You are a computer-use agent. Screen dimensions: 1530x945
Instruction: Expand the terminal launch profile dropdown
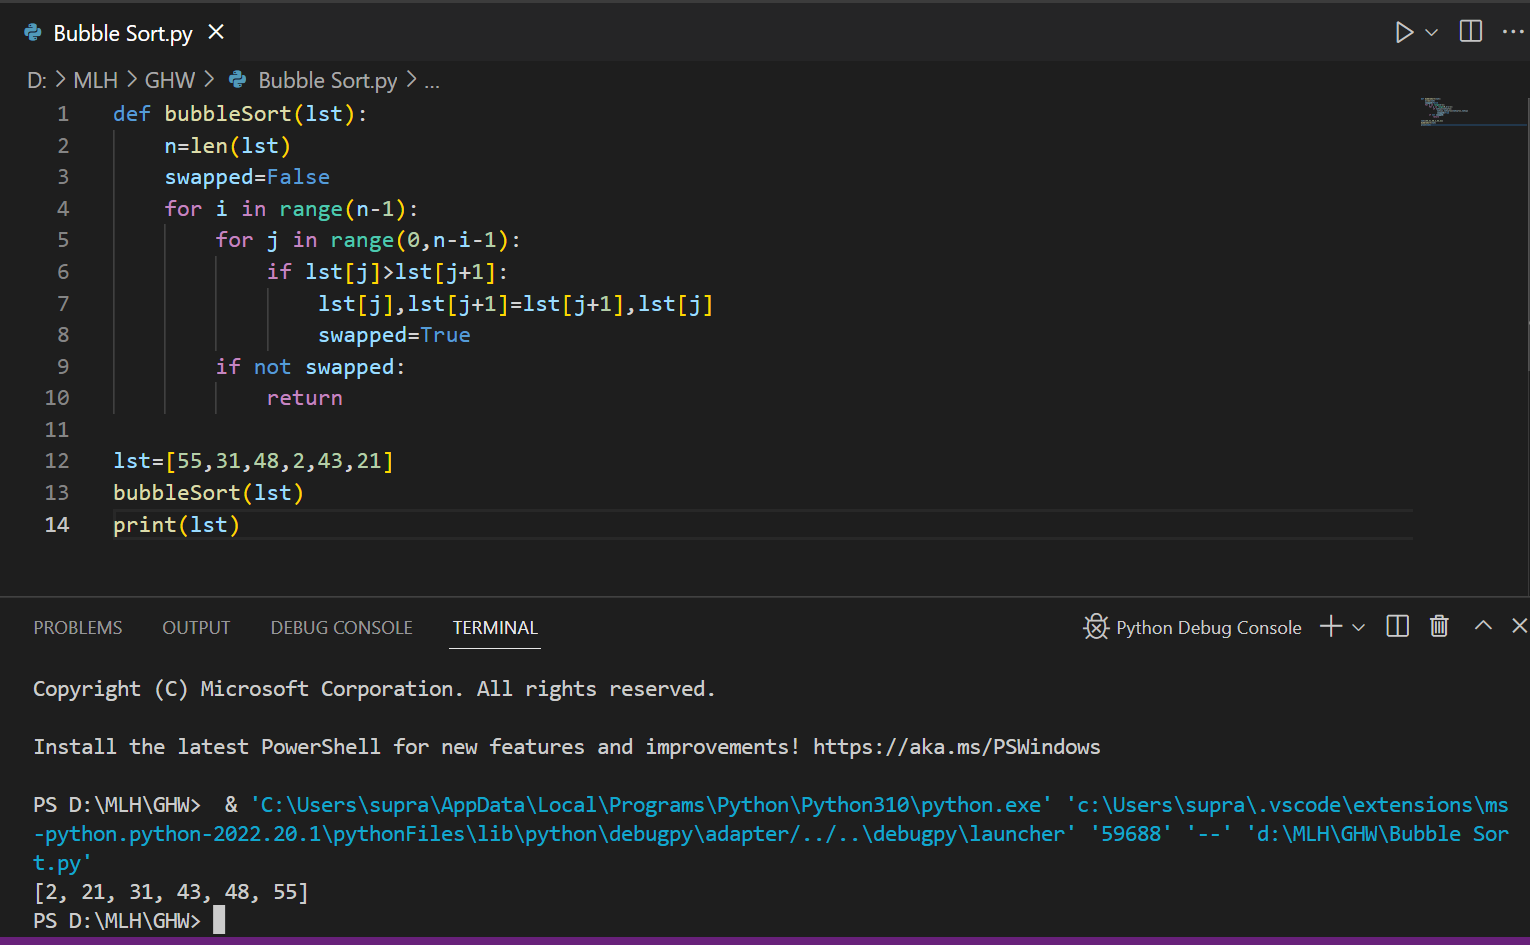[1358, 628]
